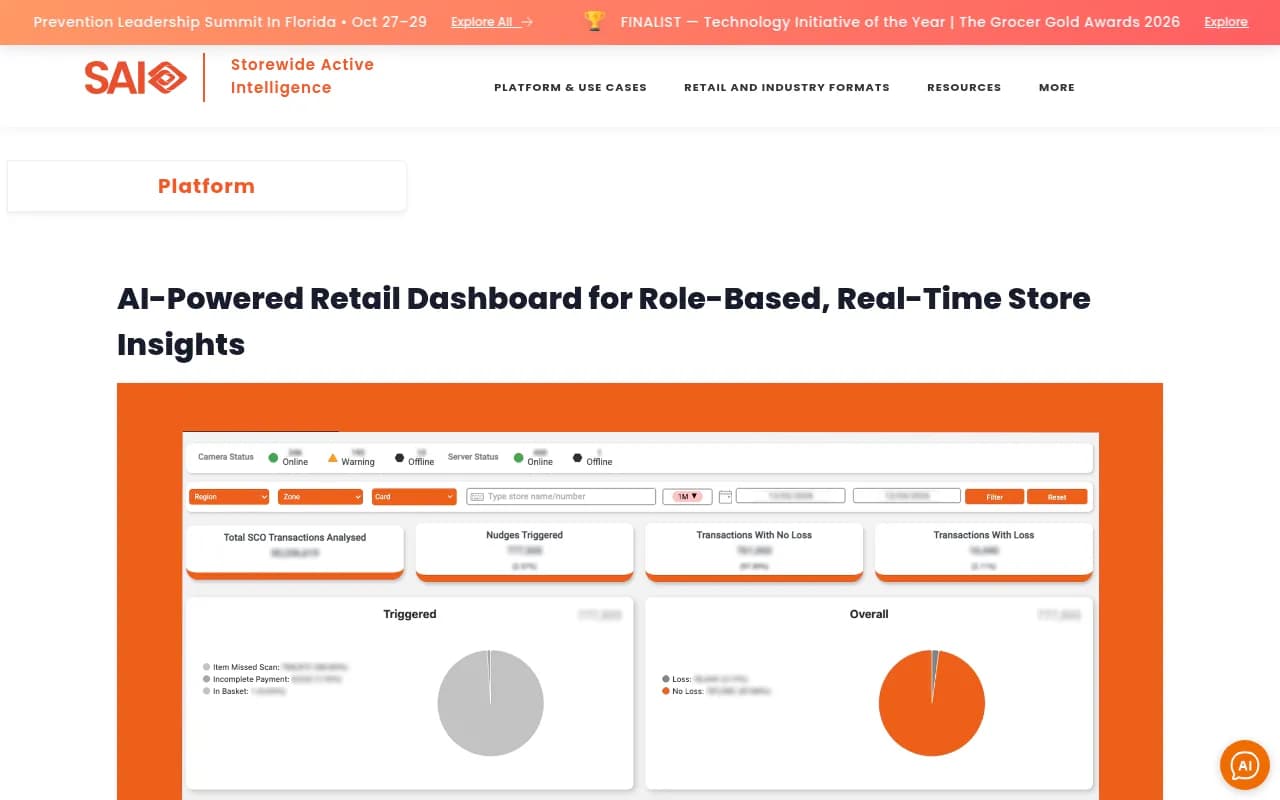Click the orange Warning triangle icon
1280x800 pixels.
click(x=332, y=458)
